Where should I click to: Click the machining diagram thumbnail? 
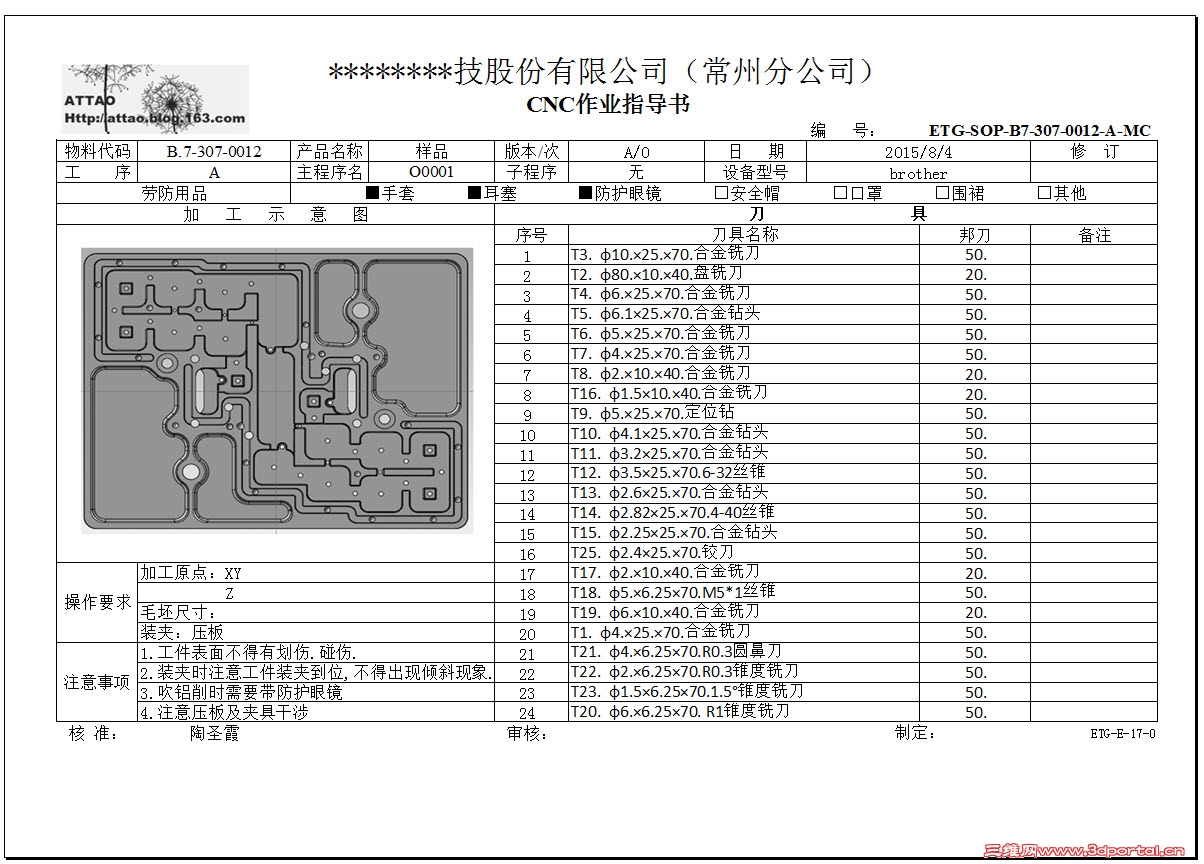tap(278, 390)
